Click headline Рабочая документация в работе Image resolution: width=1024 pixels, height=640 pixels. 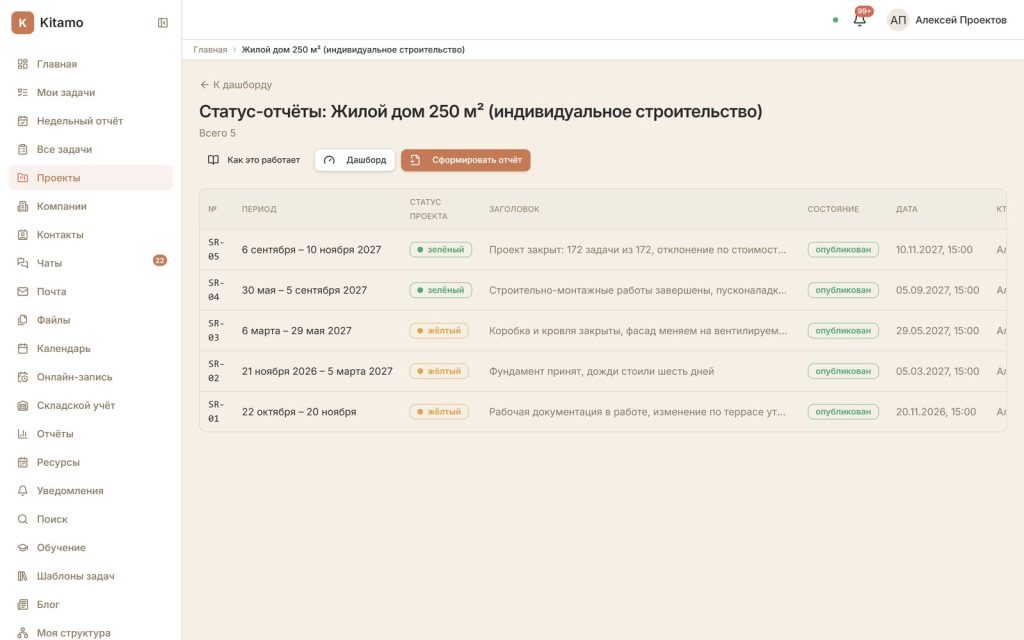[x=637, y=411]
